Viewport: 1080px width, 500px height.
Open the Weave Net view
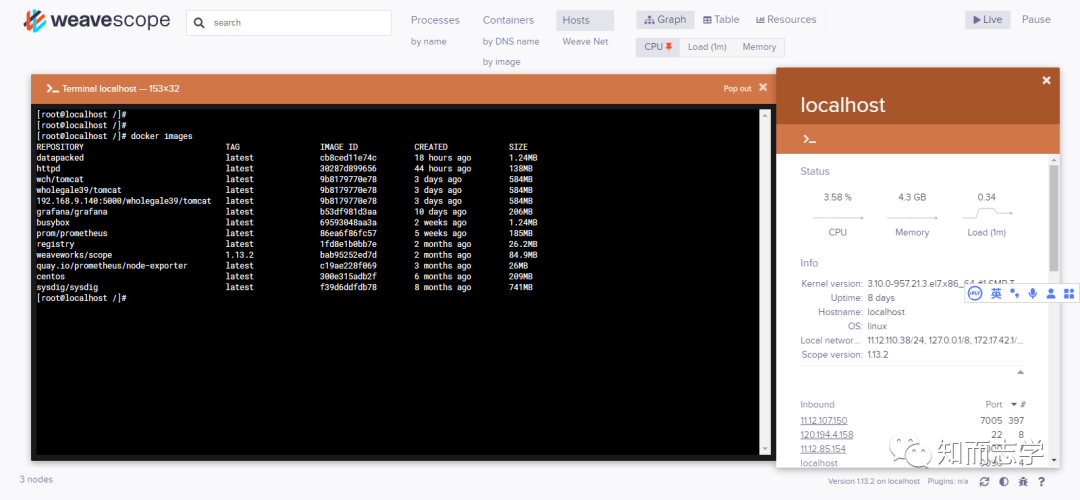(x=585, y=41)
